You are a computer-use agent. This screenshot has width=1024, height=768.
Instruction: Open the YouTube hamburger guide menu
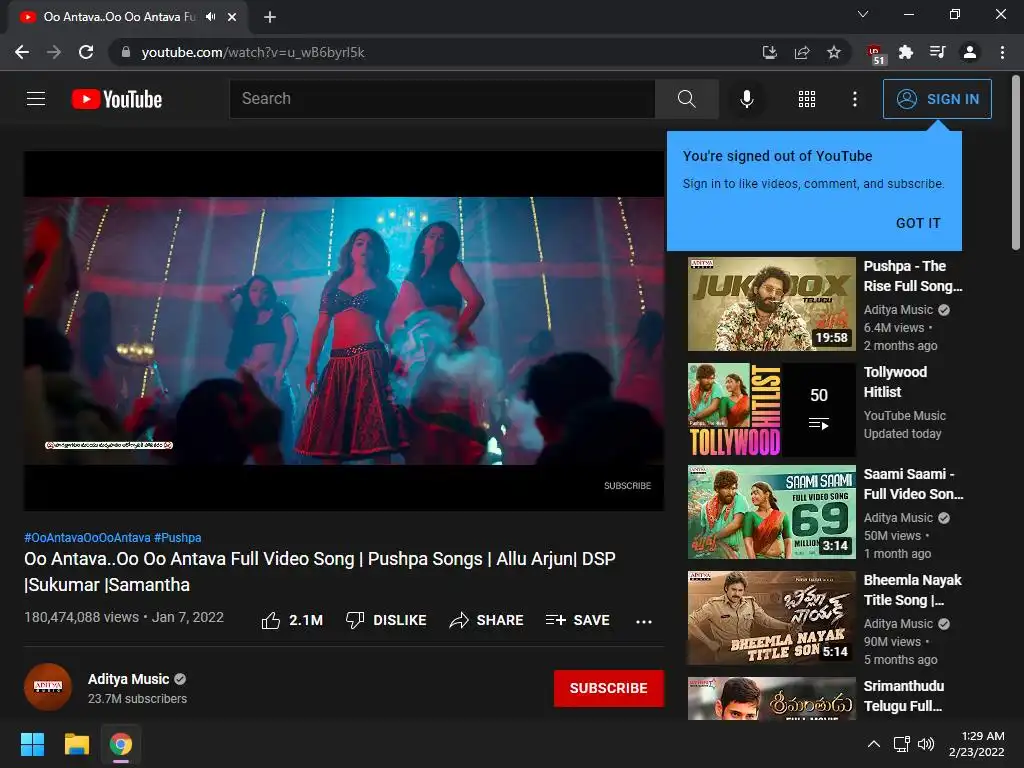36,99
